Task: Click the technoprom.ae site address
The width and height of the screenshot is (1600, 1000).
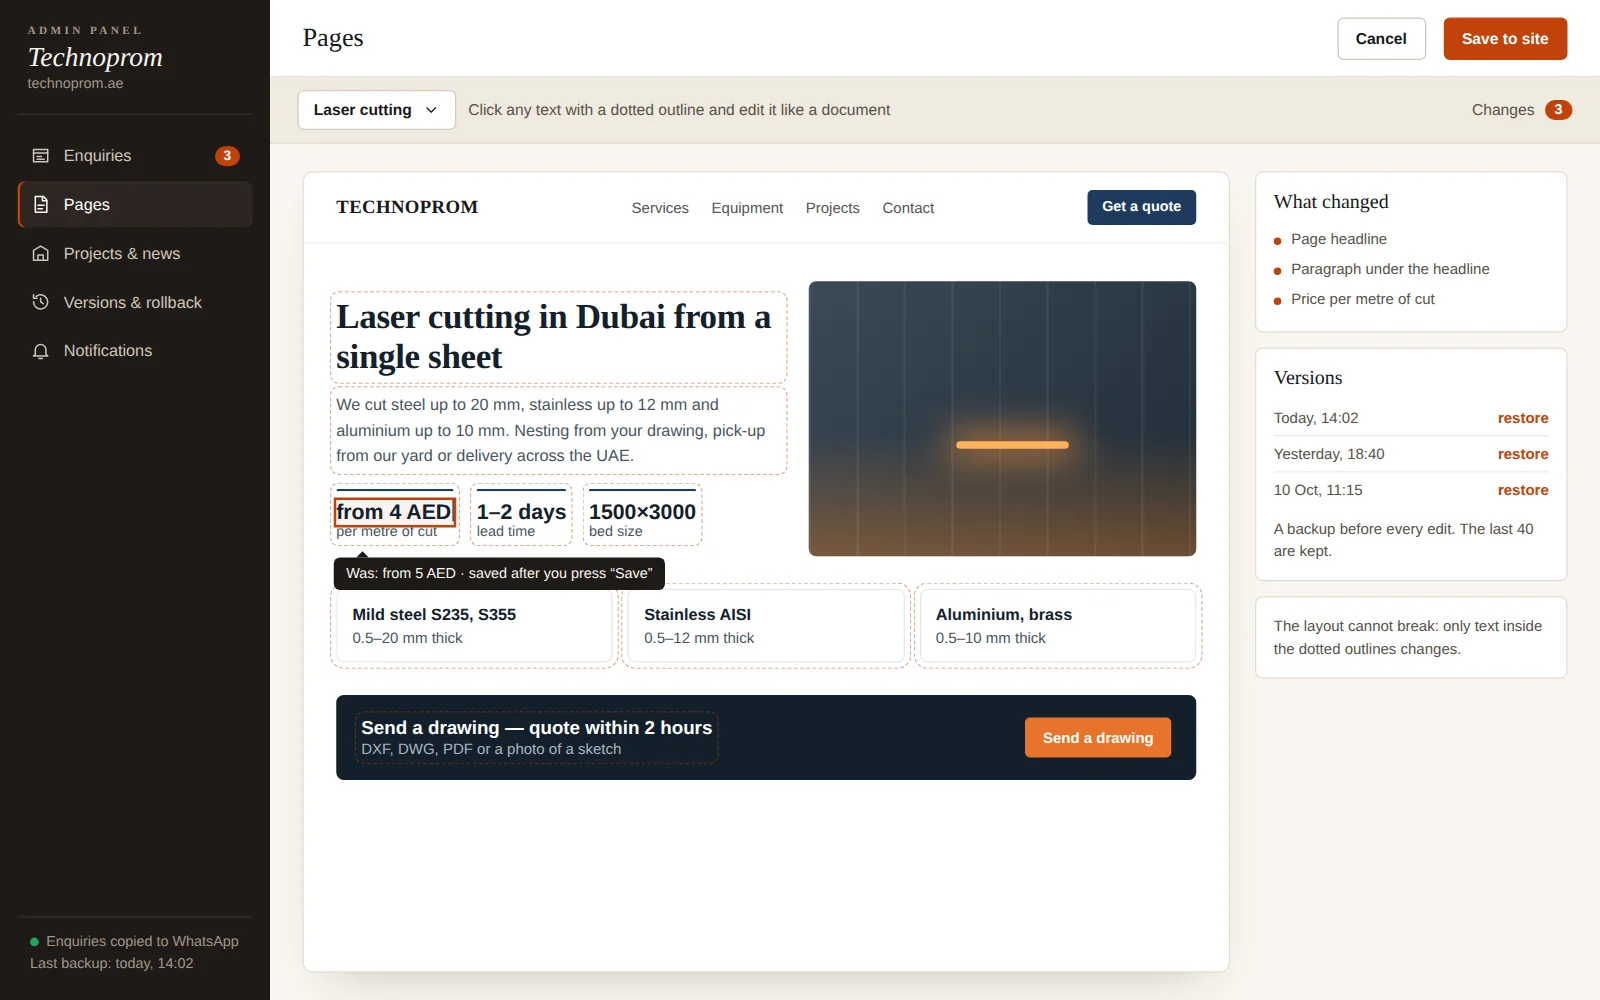Action: pyautogui.click(x=75, y=83)
